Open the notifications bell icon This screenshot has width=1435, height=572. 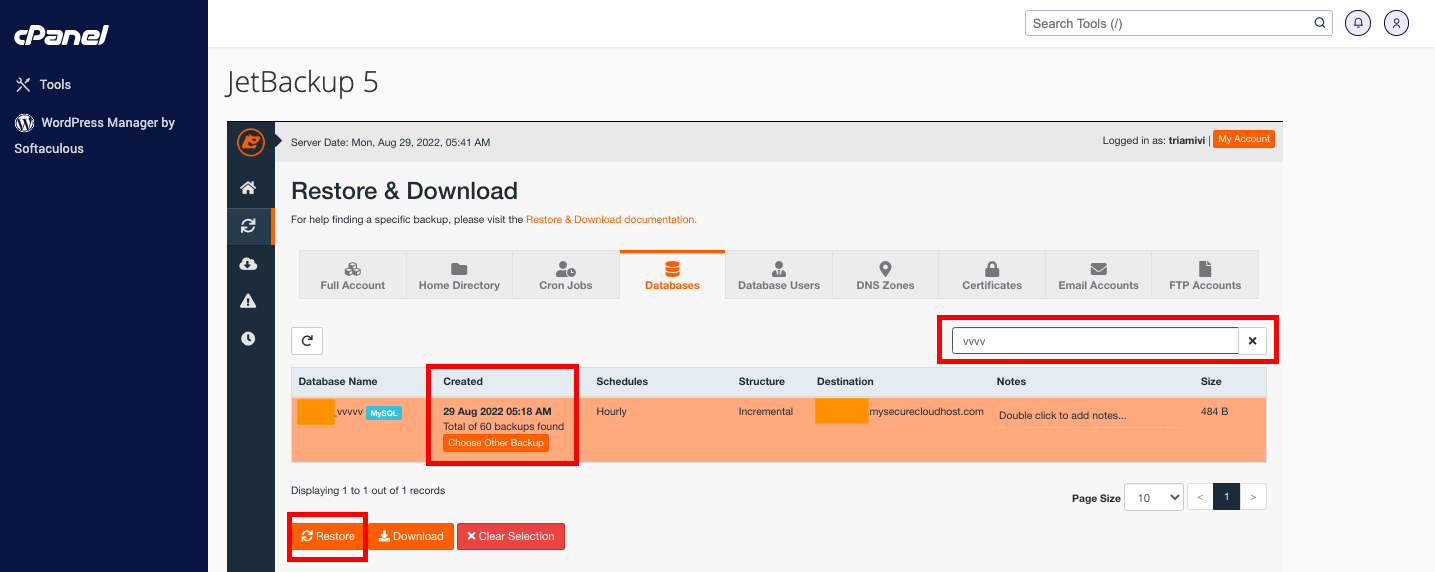pos(1357,23)
